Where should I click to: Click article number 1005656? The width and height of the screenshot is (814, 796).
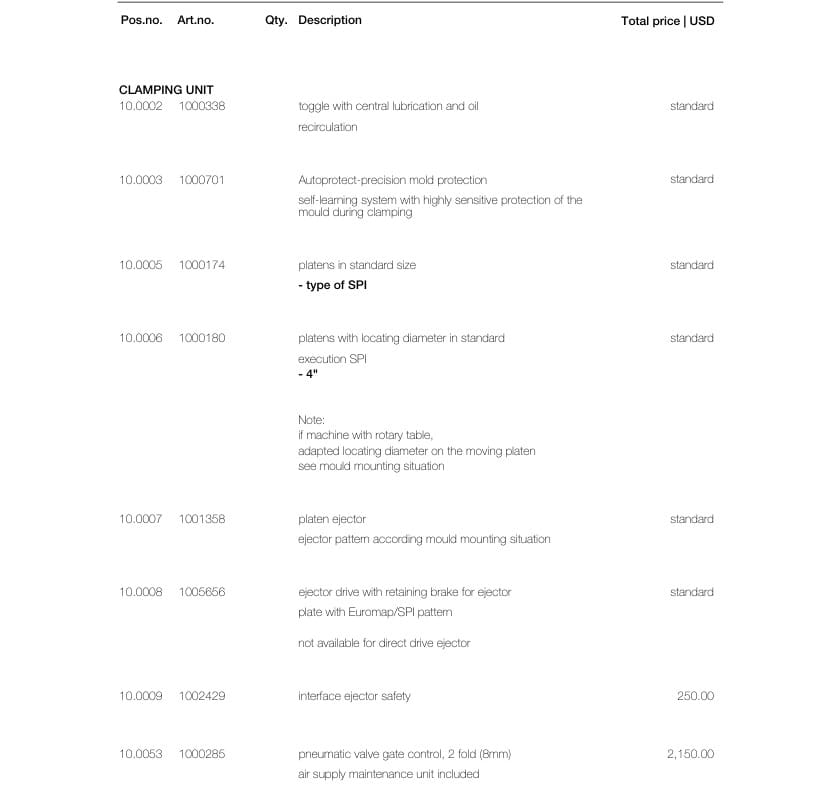click(202, 592)
